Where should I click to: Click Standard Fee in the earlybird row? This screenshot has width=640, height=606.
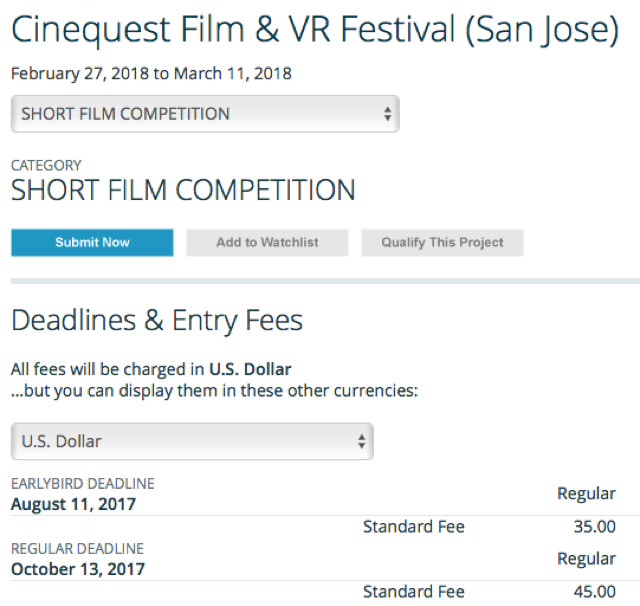click(413, 526)
